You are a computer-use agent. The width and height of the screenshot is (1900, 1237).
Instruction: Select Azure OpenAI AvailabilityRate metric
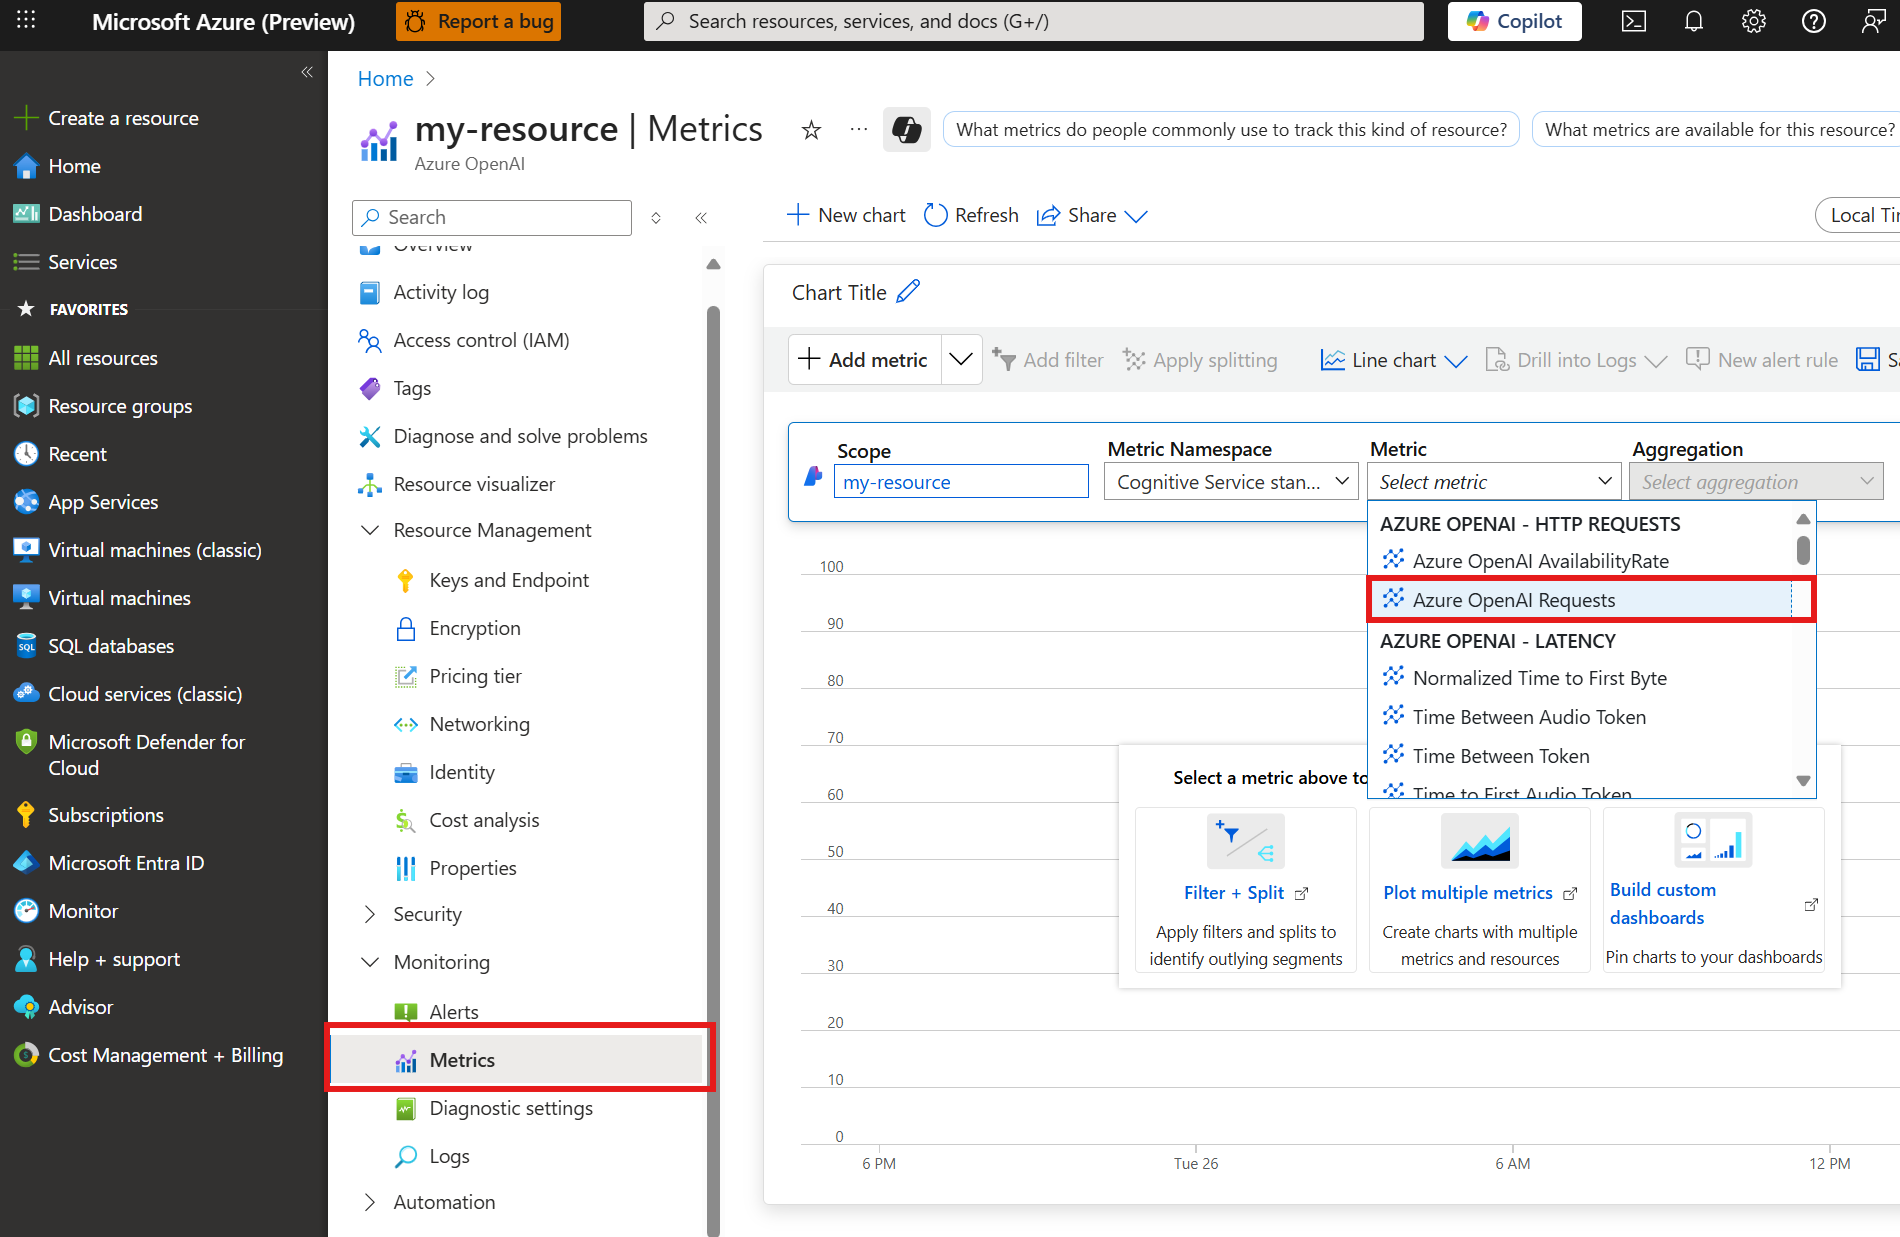(x=1540, y=560)
